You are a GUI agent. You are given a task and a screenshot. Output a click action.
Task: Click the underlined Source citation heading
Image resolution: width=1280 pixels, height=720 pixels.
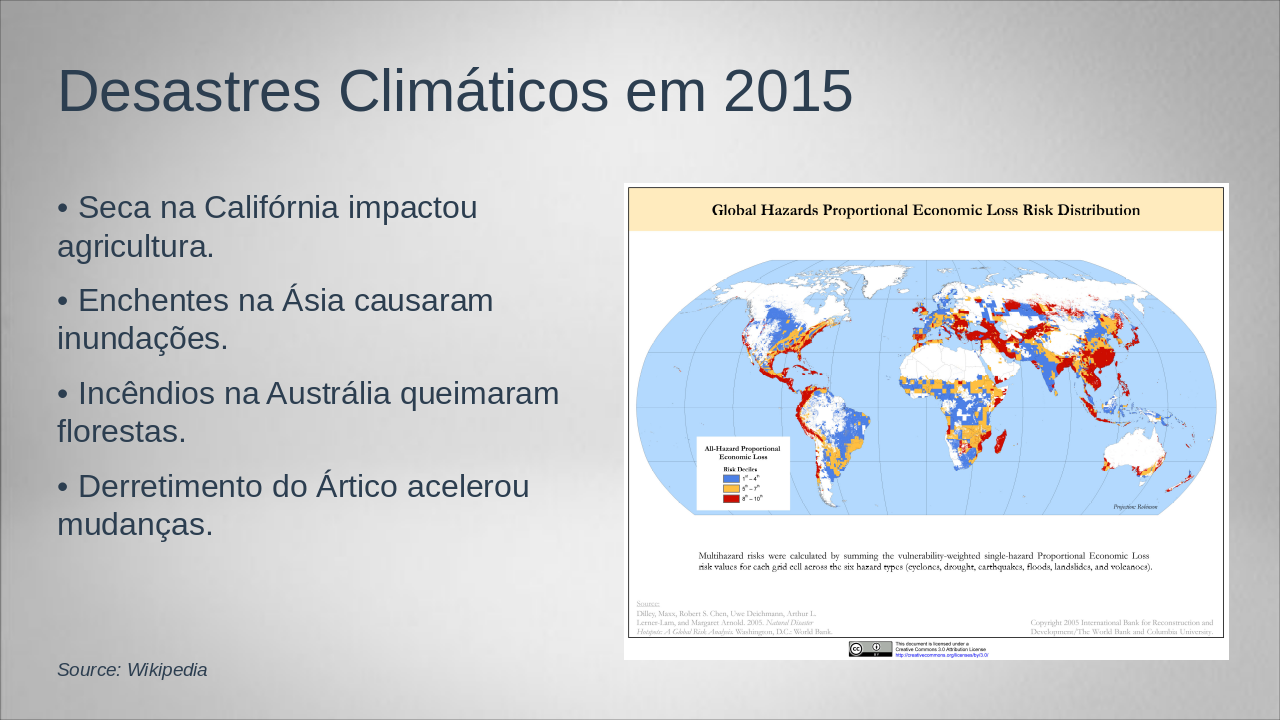647,603
